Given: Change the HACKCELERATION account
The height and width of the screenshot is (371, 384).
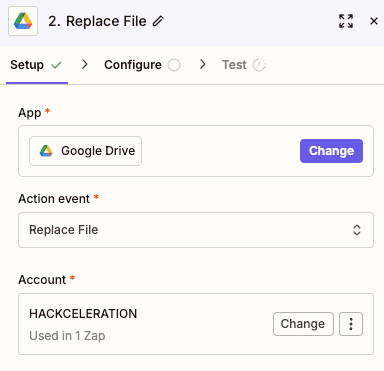Looking at the screenshot, I should point(303,324).
